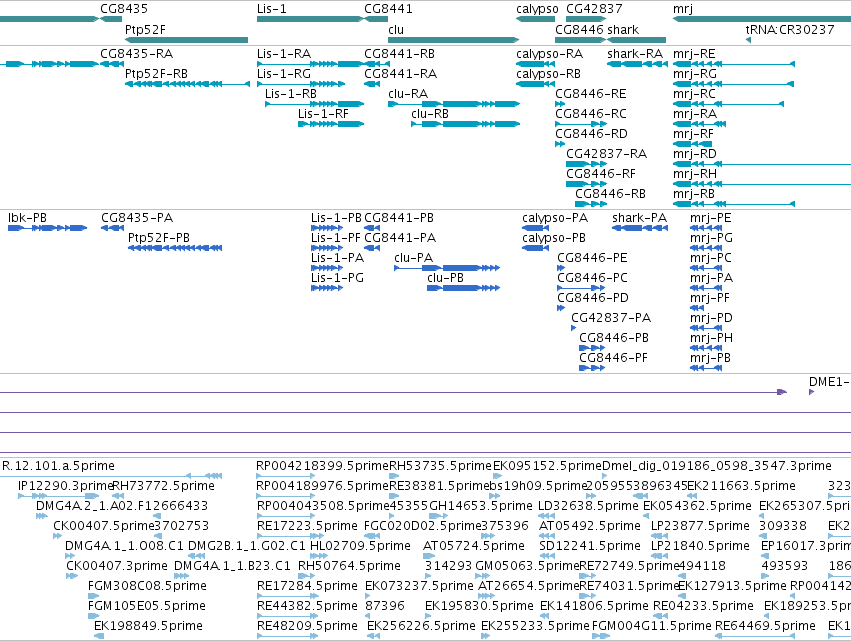Click the Lis-1-RA transcript label
The width and height of the screenshot is (851, 641).
click(284, 54)
